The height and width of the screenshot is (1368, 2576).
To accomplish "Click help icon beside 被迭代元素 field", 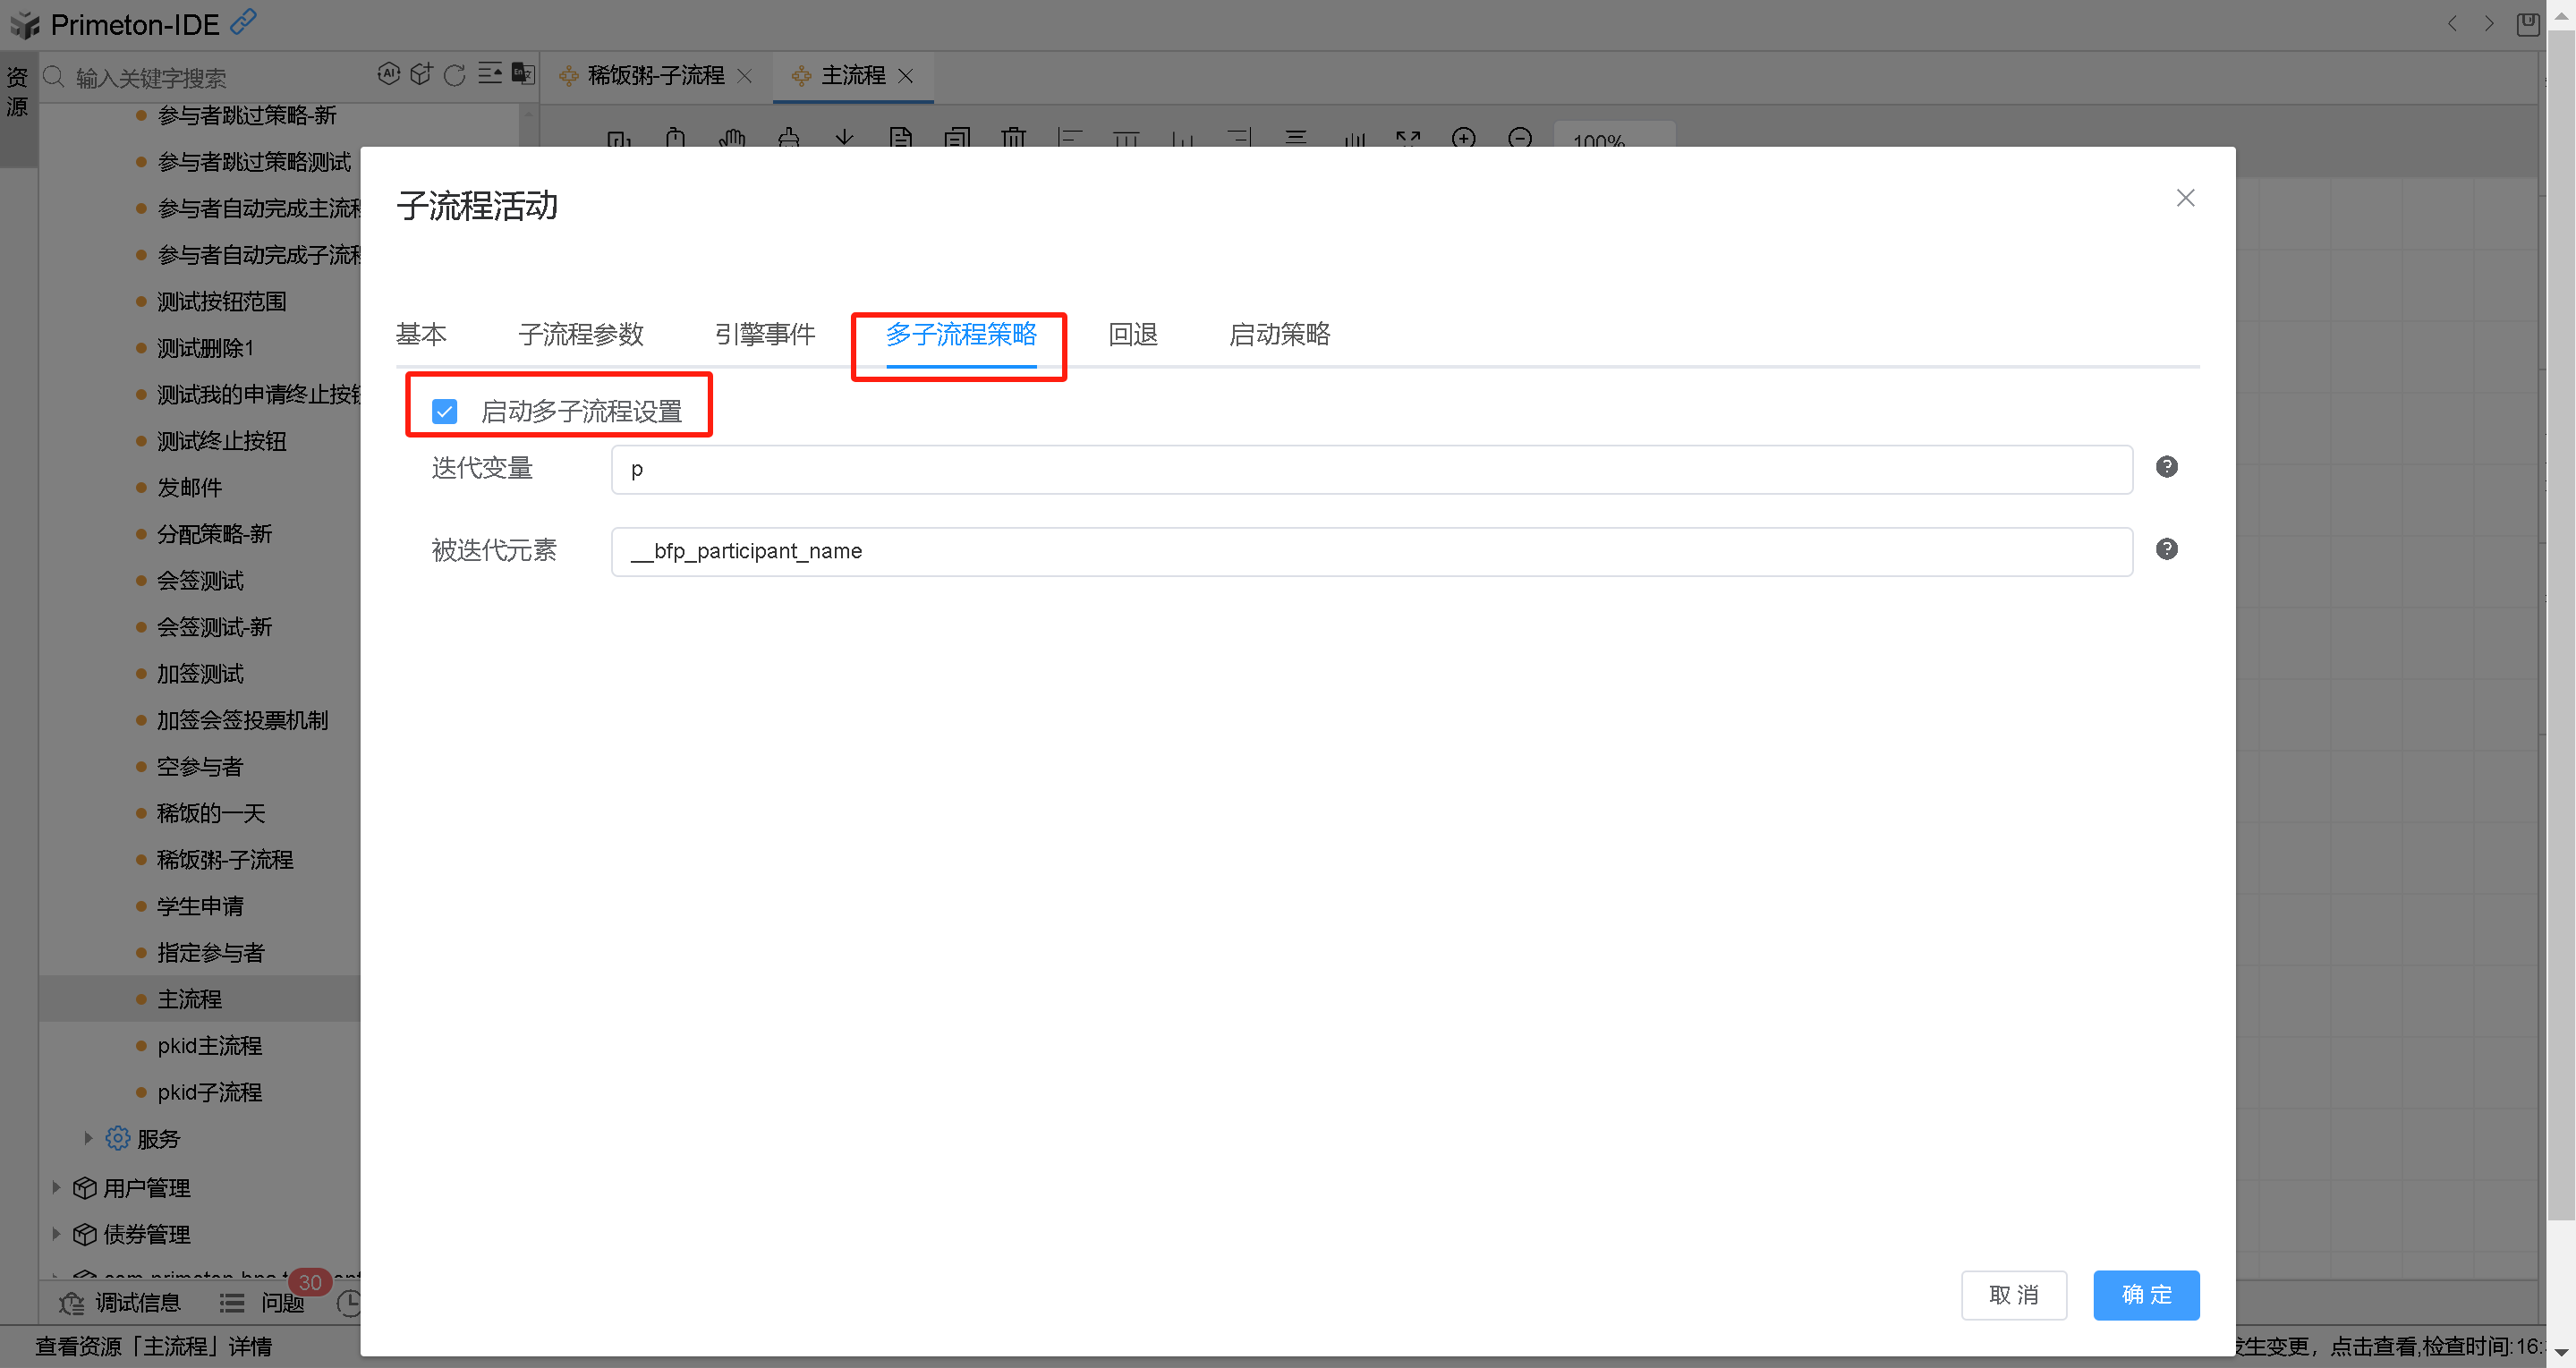I will 2166,549.
